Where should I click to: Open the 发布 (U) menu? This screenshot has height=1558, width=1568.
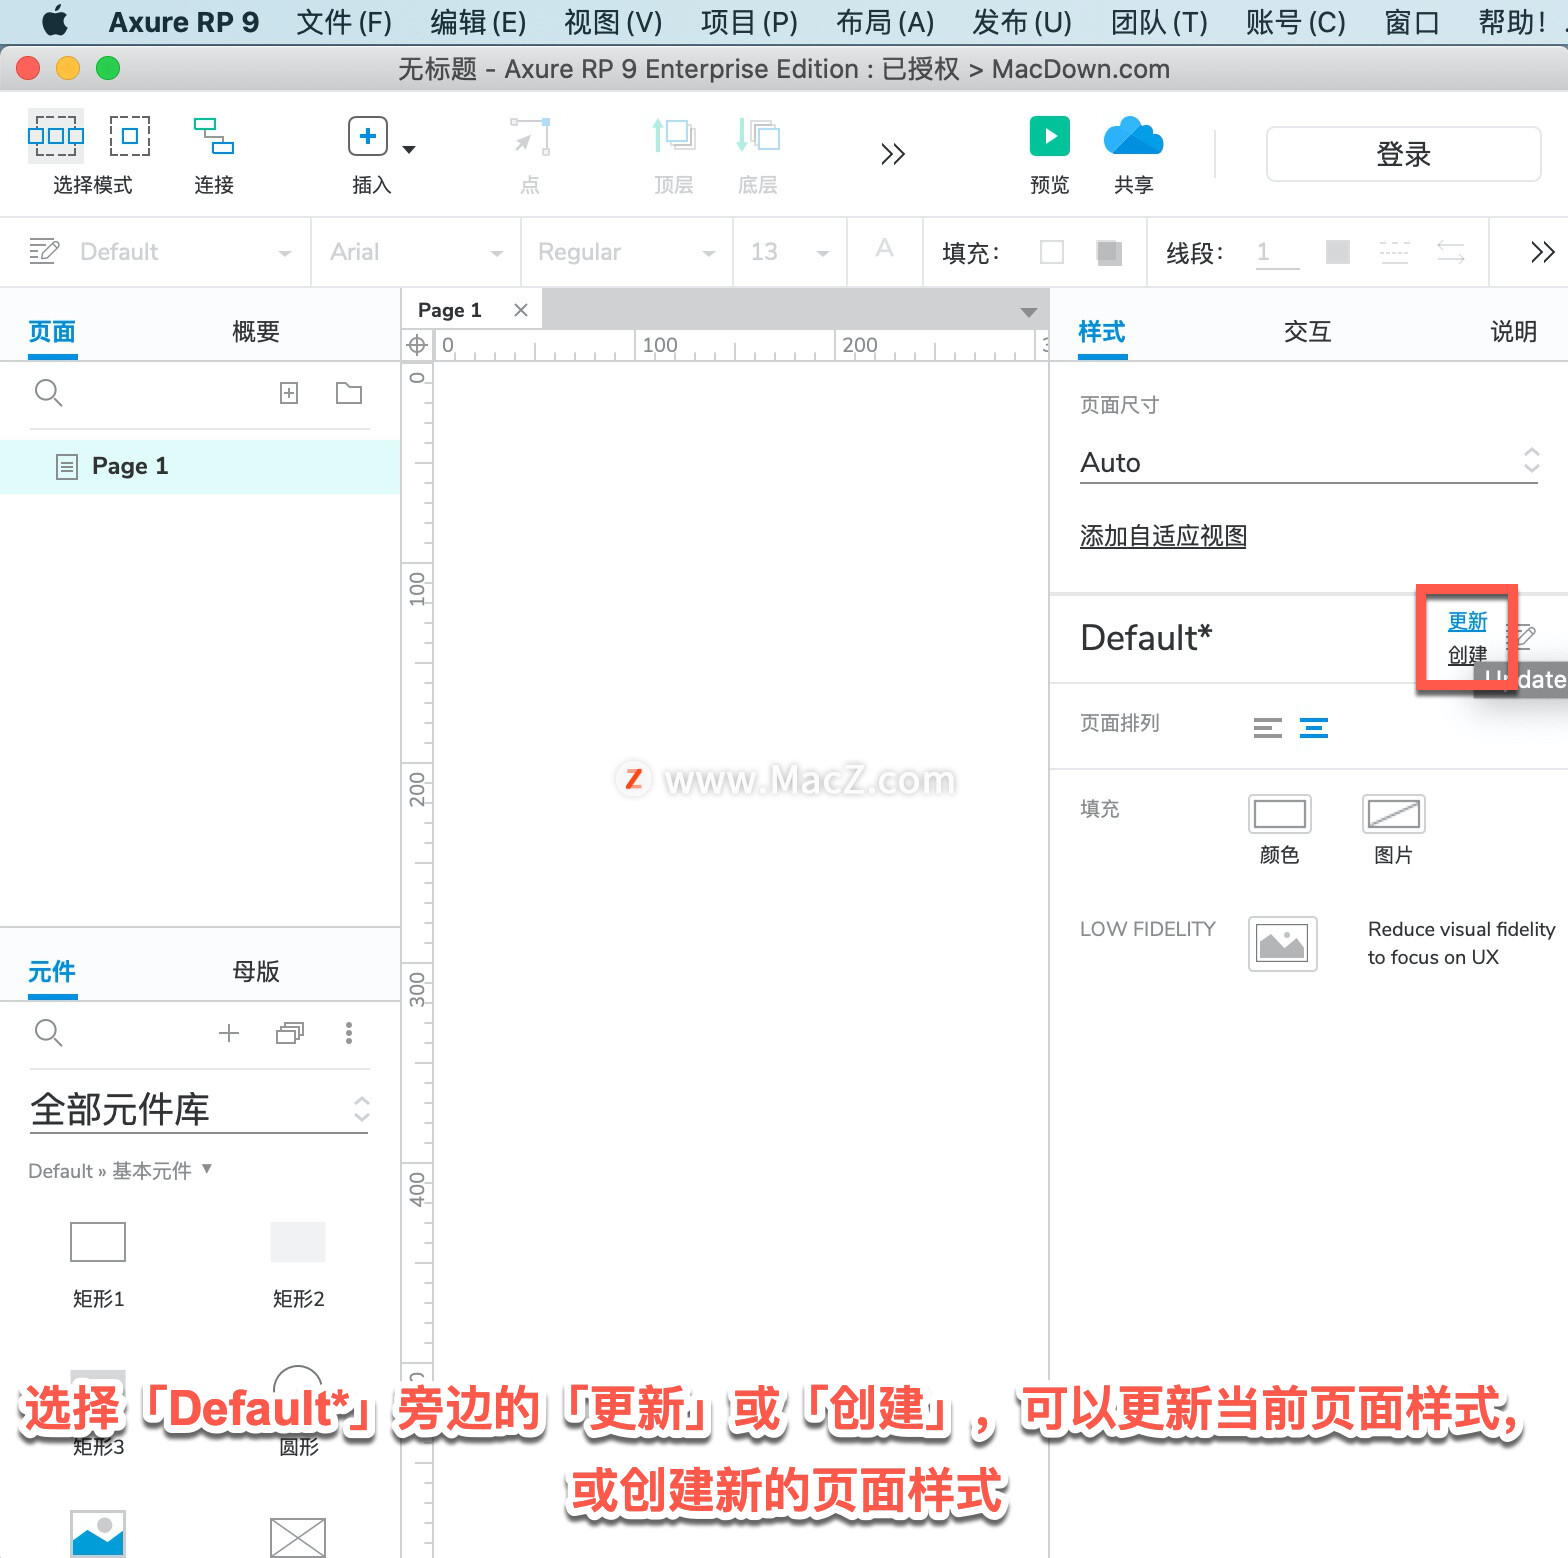coord(1022,22)
